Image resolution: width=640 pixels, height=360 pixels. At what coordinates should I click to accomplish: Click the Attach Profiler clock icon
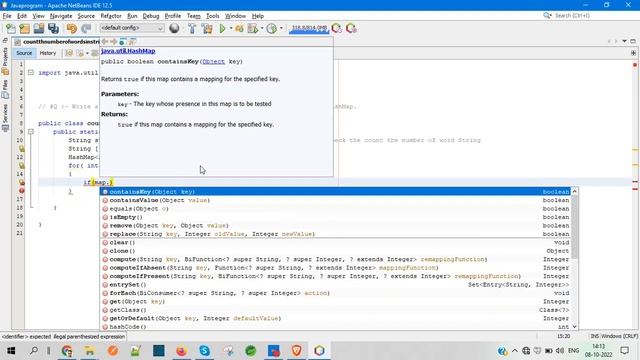[271, 29]
